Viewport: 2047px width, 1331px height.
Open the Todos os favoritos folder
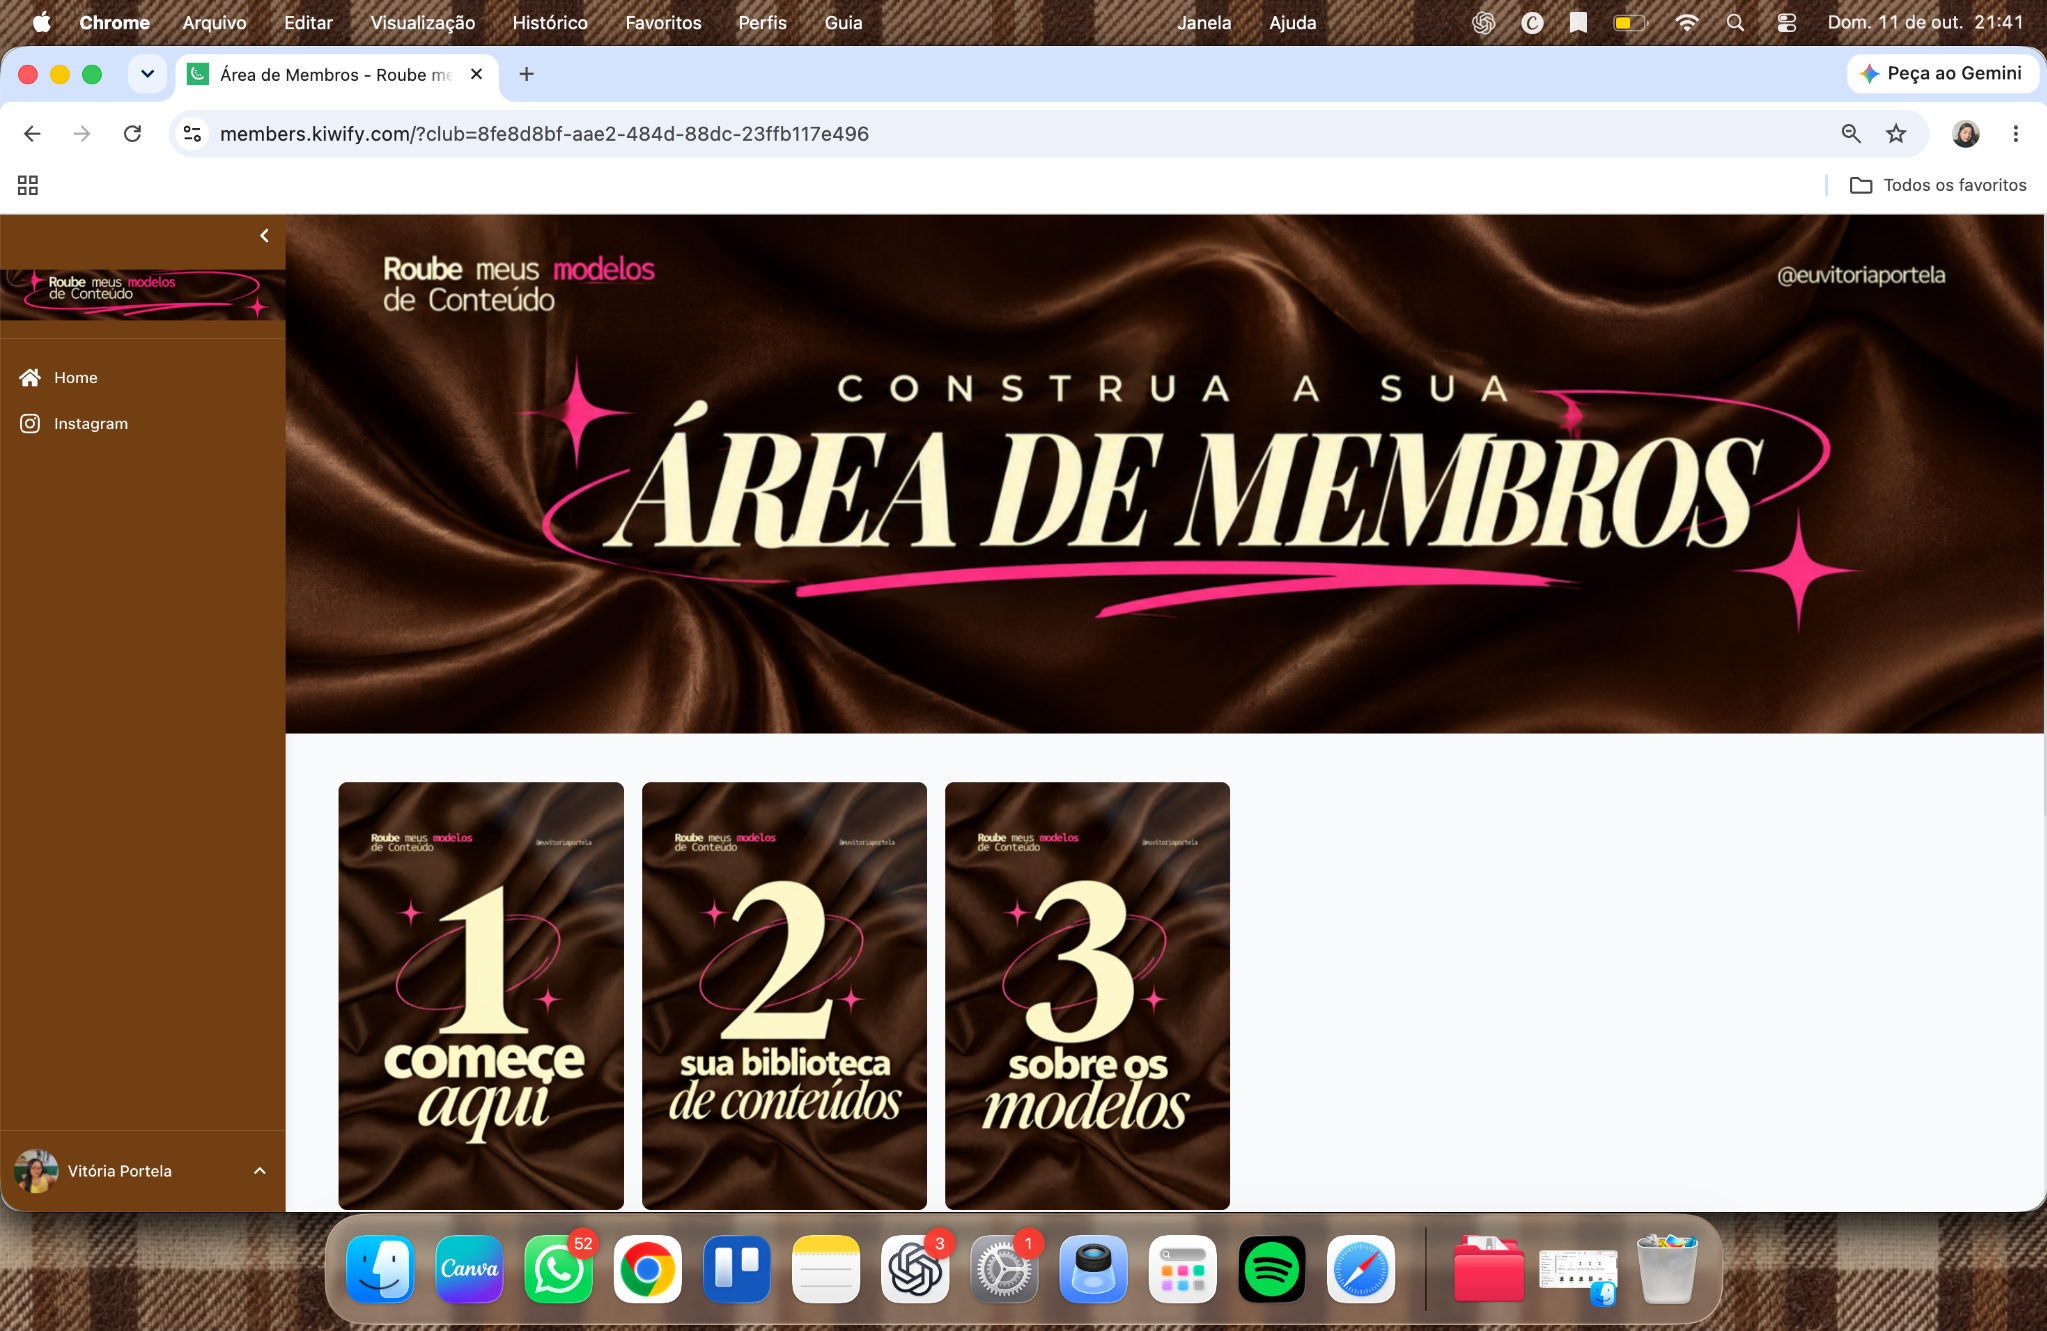(x=1938, y=185)
